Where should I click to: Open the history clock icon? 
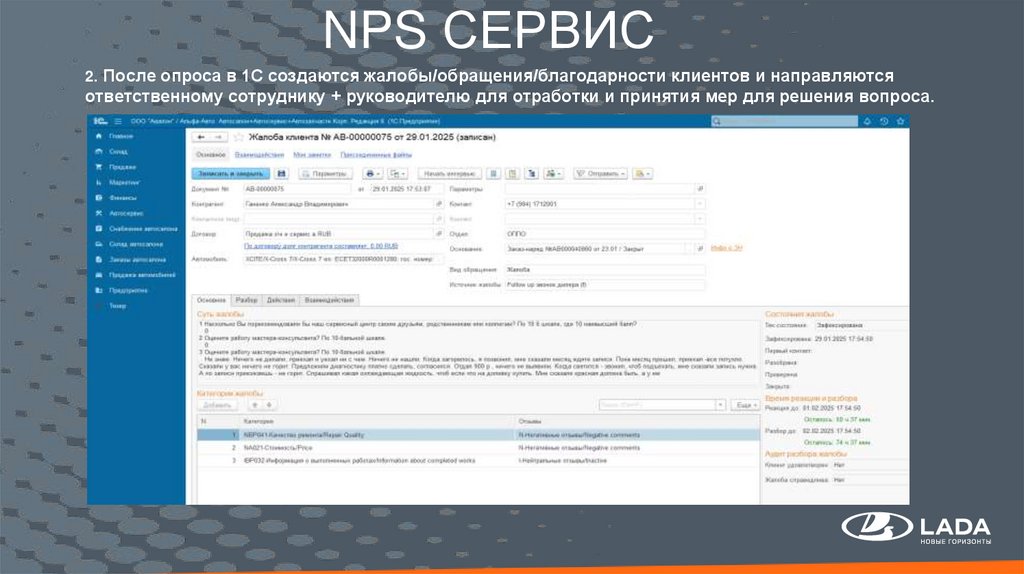tap(884, 121)
